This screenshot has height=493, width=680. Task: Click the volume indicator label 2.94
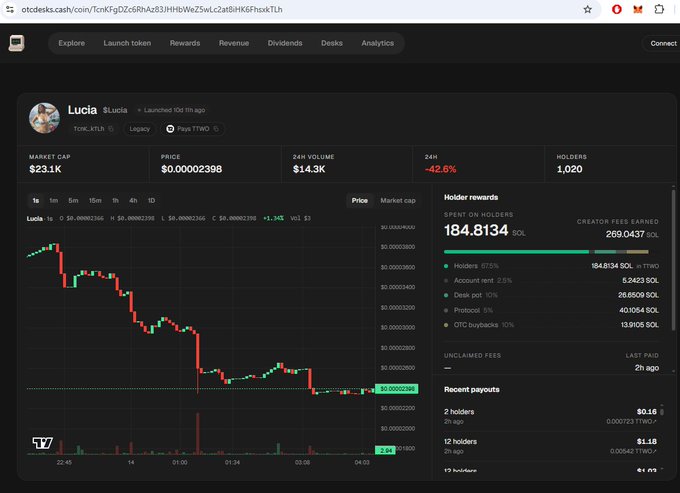click(x=386, y=451)
